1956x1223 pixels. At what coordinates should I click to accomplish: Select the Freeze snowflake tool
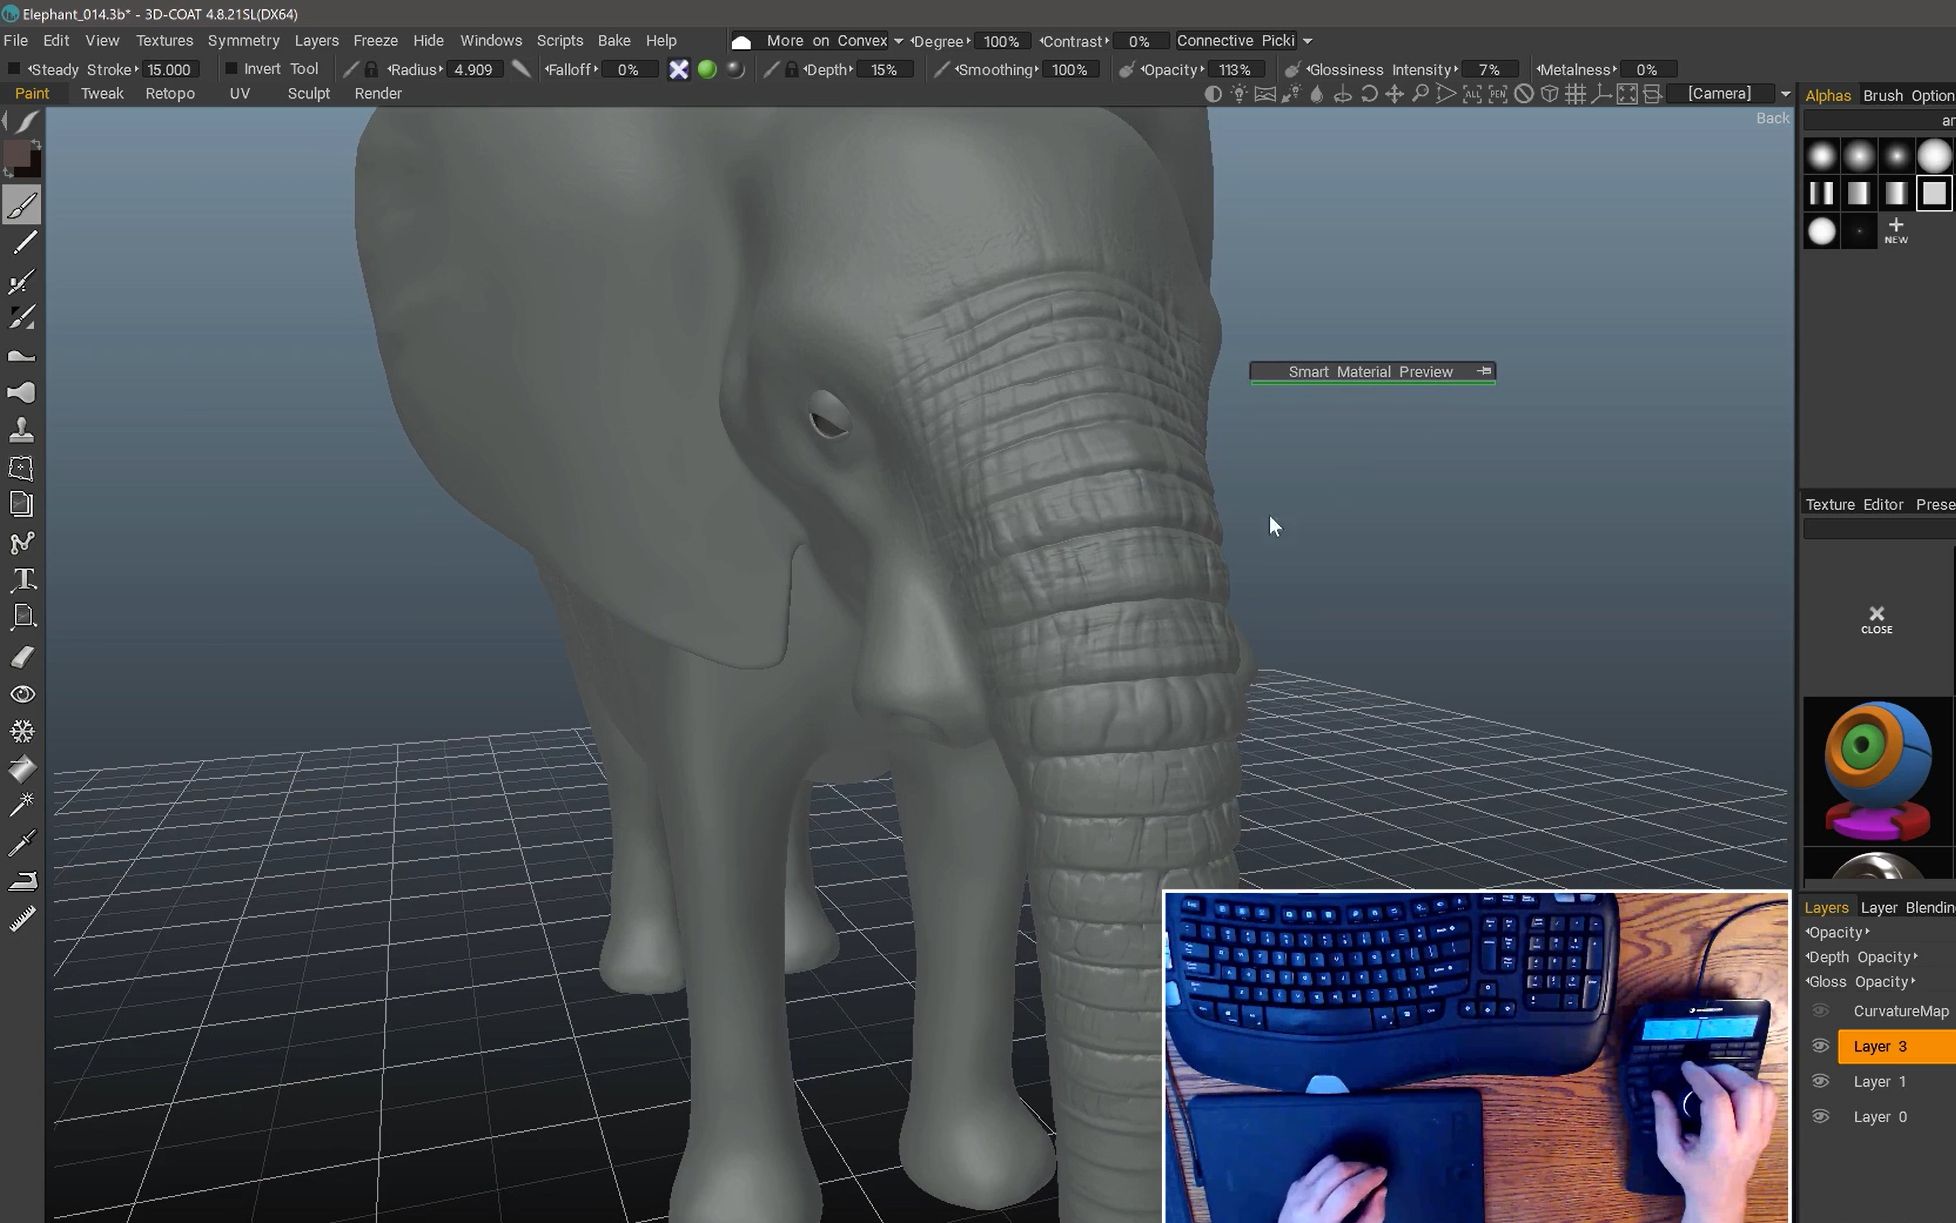(x=22, y=731)
